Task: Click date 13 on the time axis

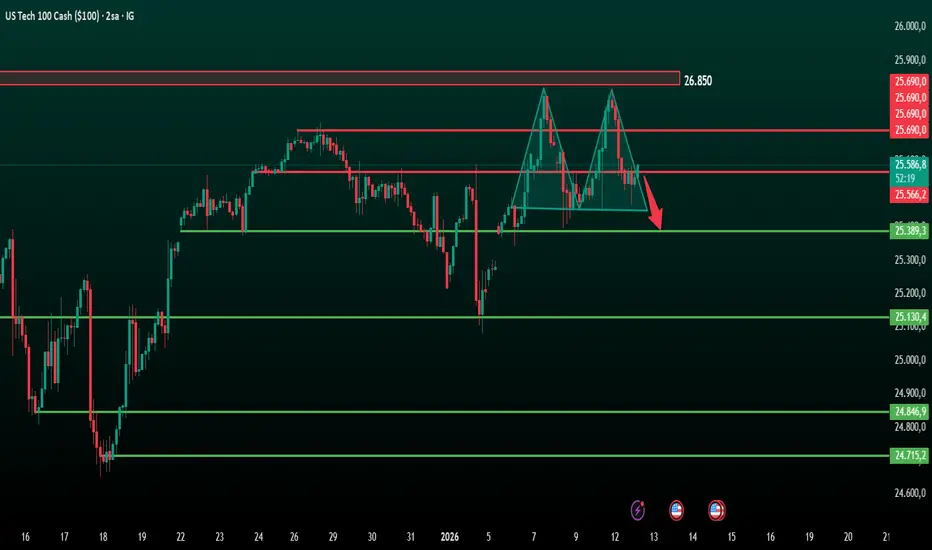Action: (653, 537)
